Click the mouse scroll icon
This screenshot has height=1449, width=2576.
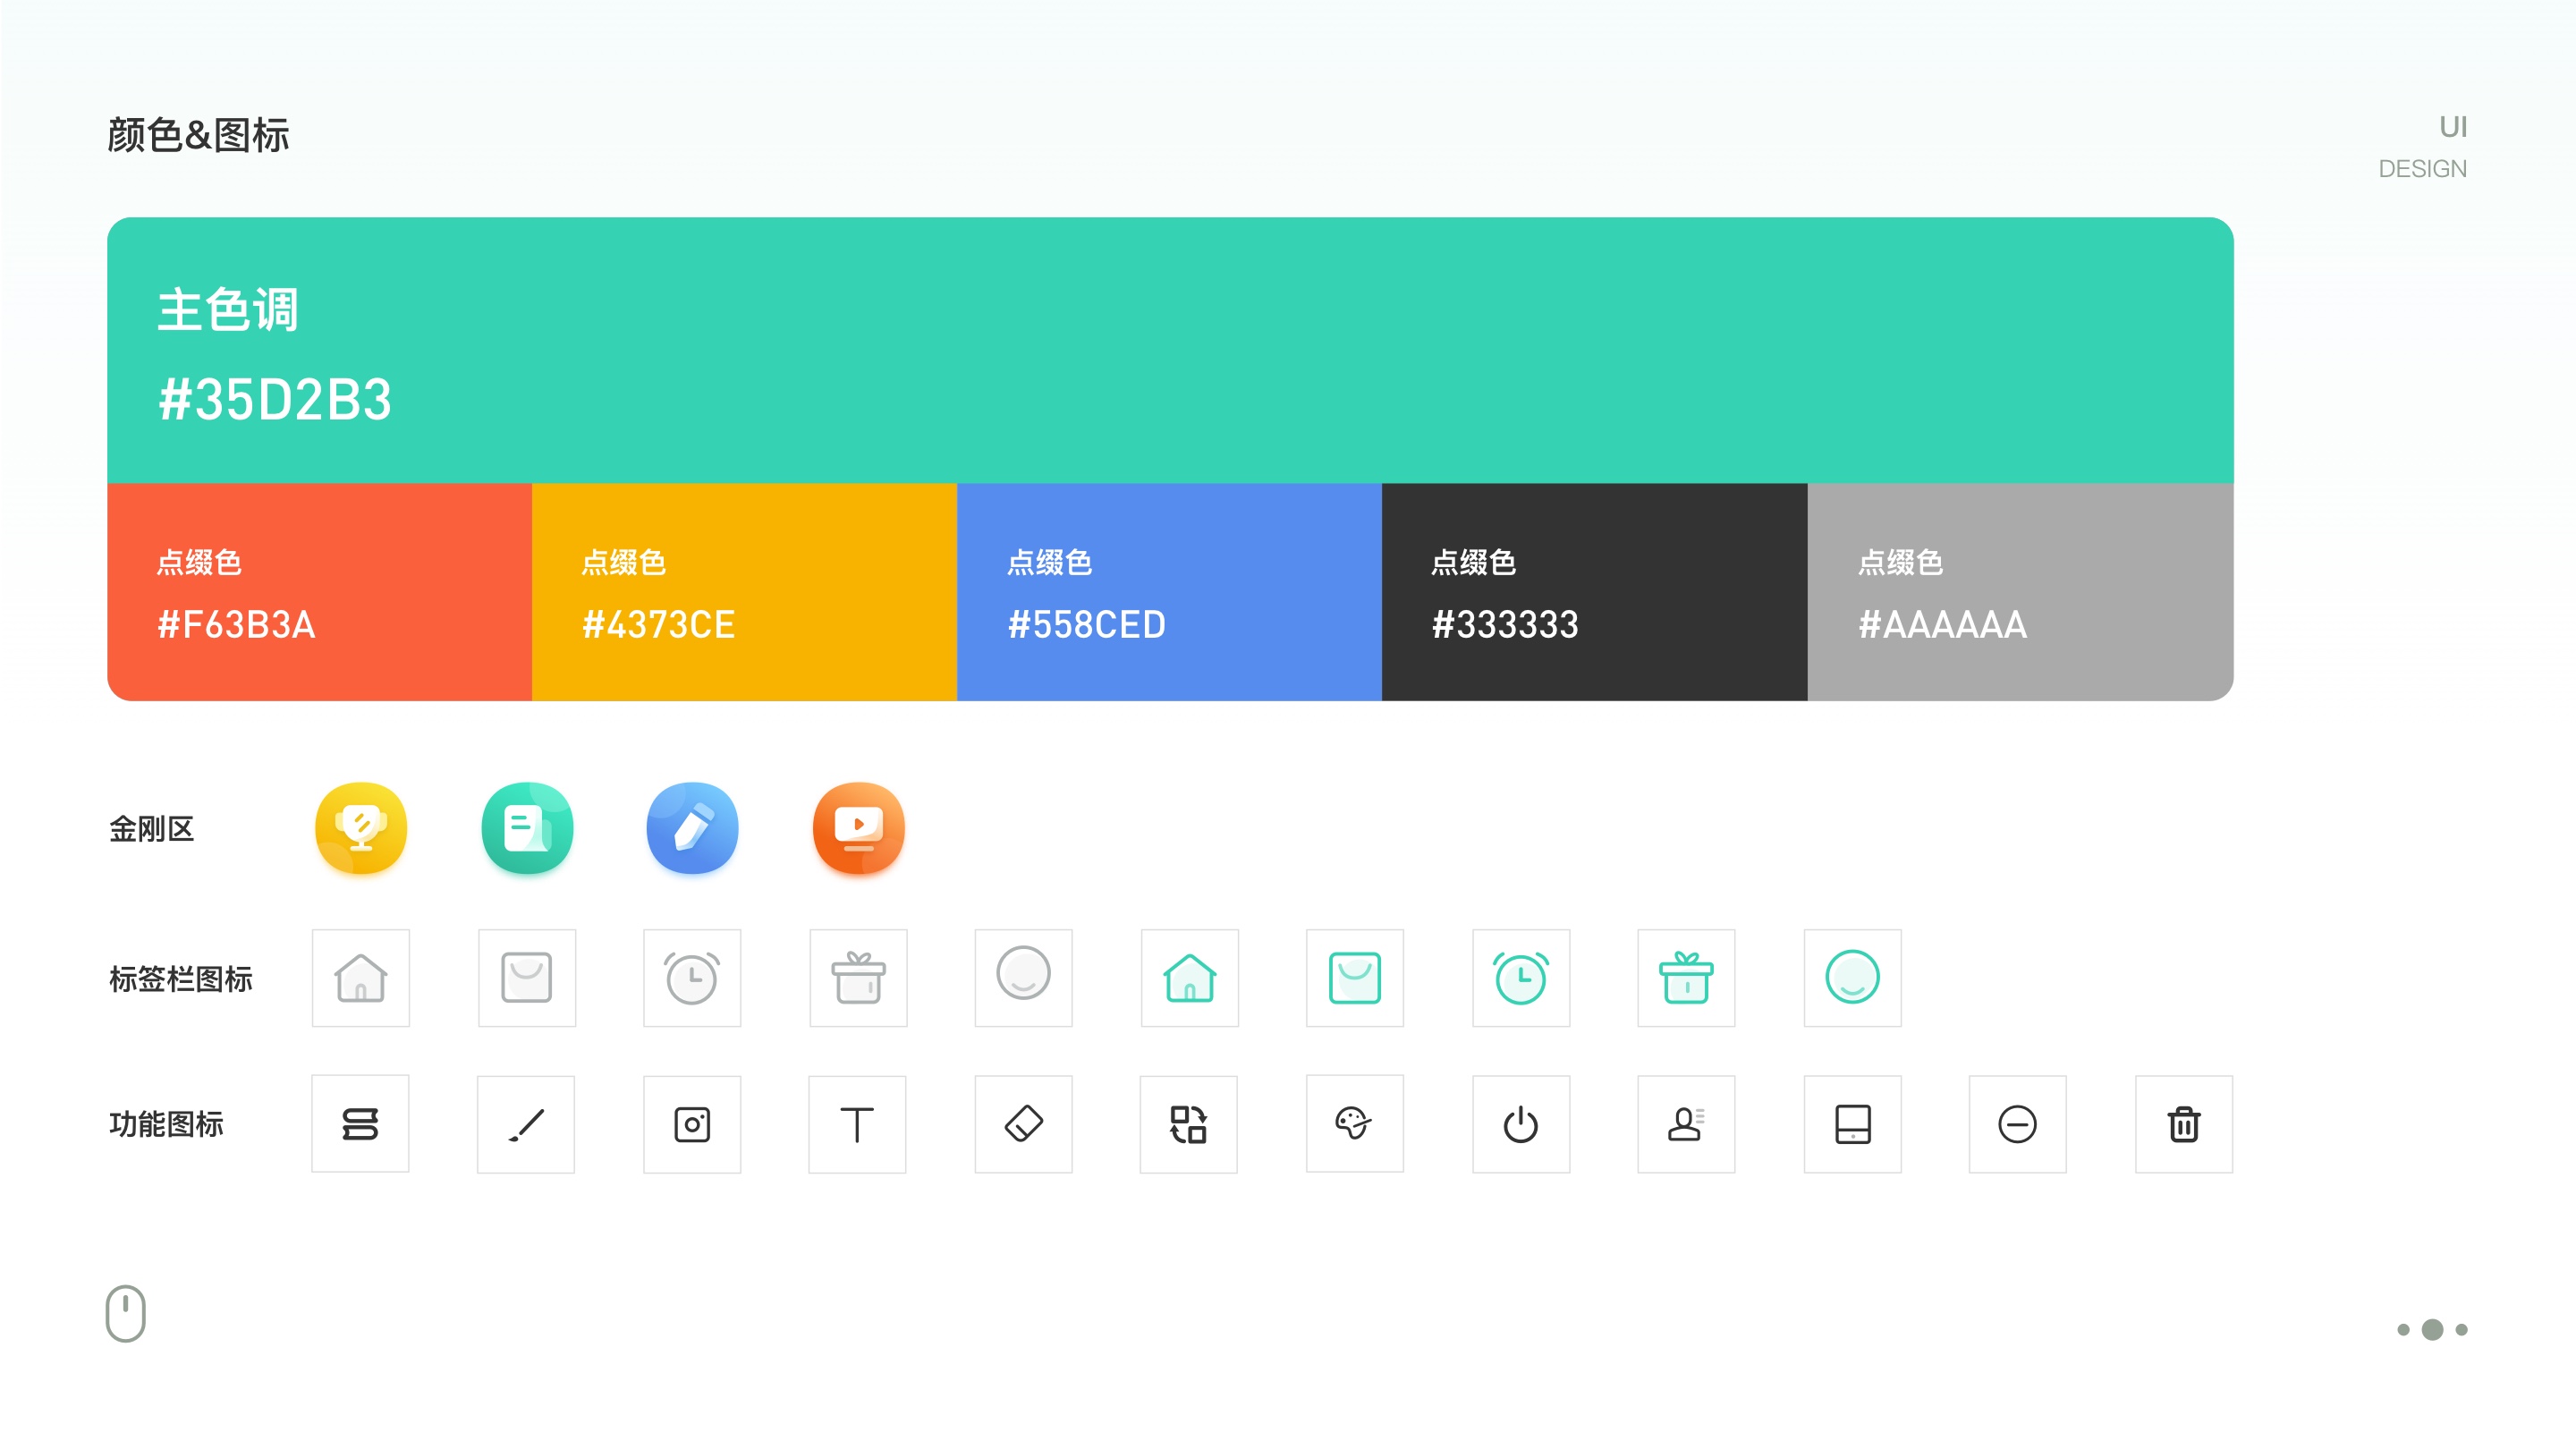[x=126, y=1313]
